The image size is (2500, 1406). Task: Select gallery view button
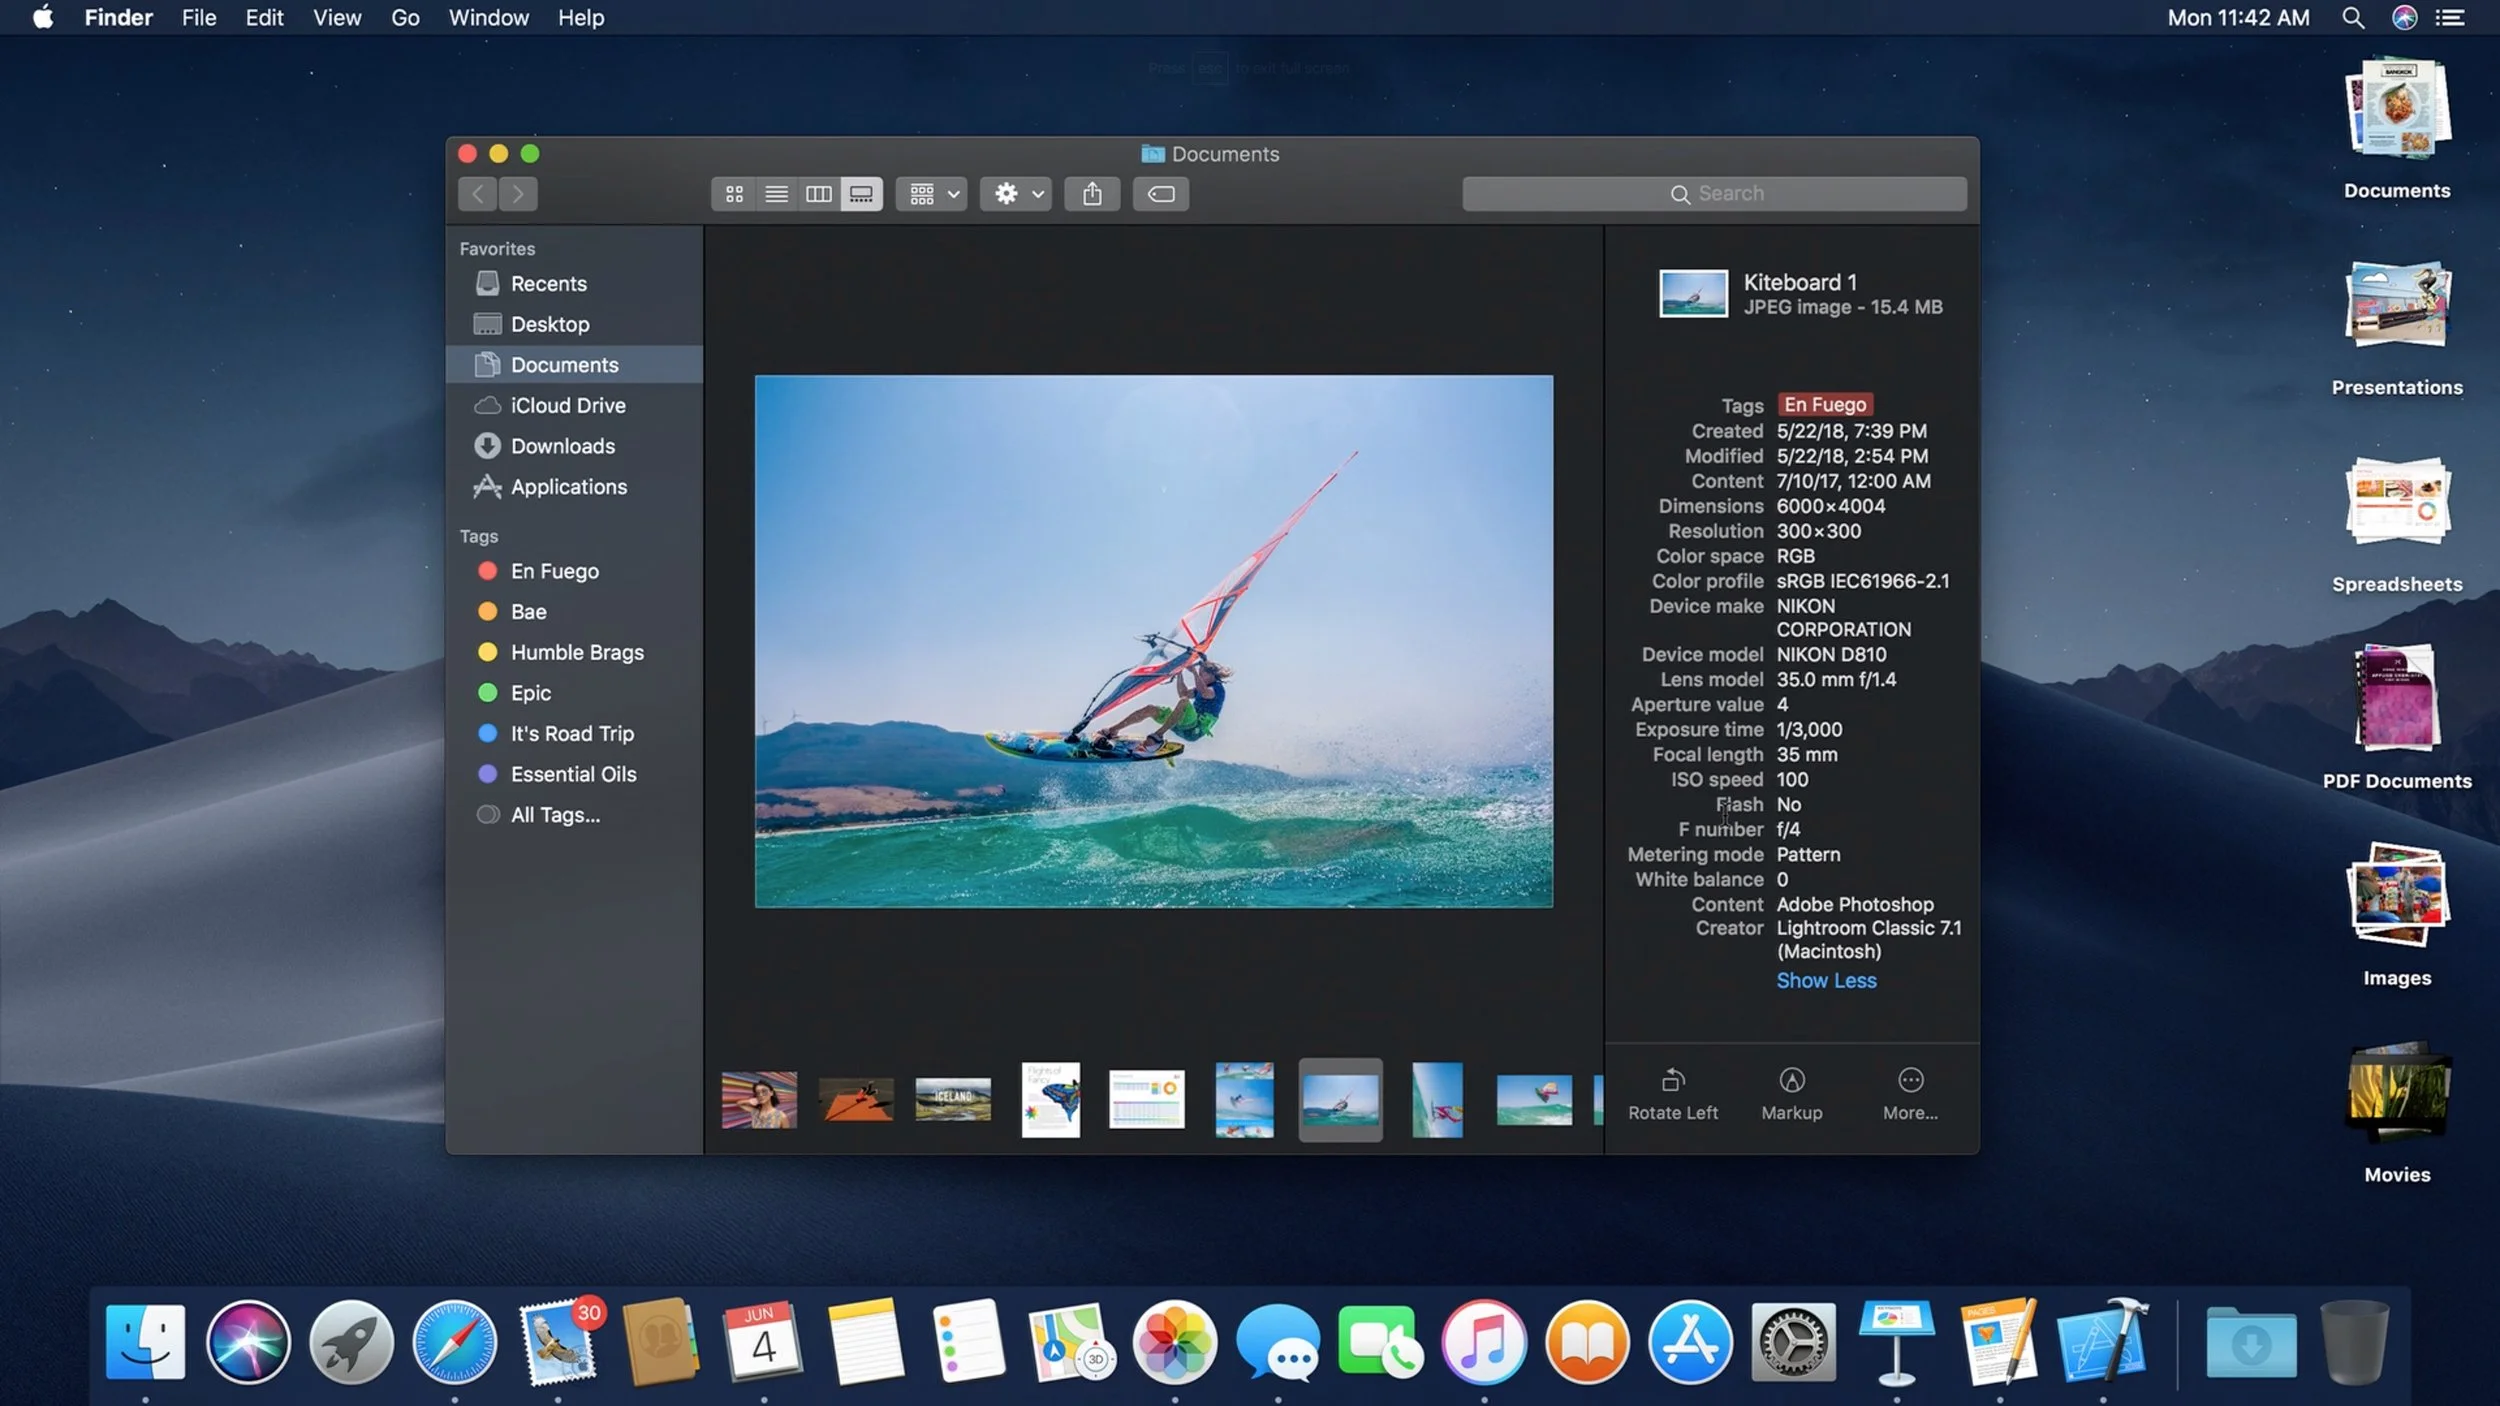point(861,194)
